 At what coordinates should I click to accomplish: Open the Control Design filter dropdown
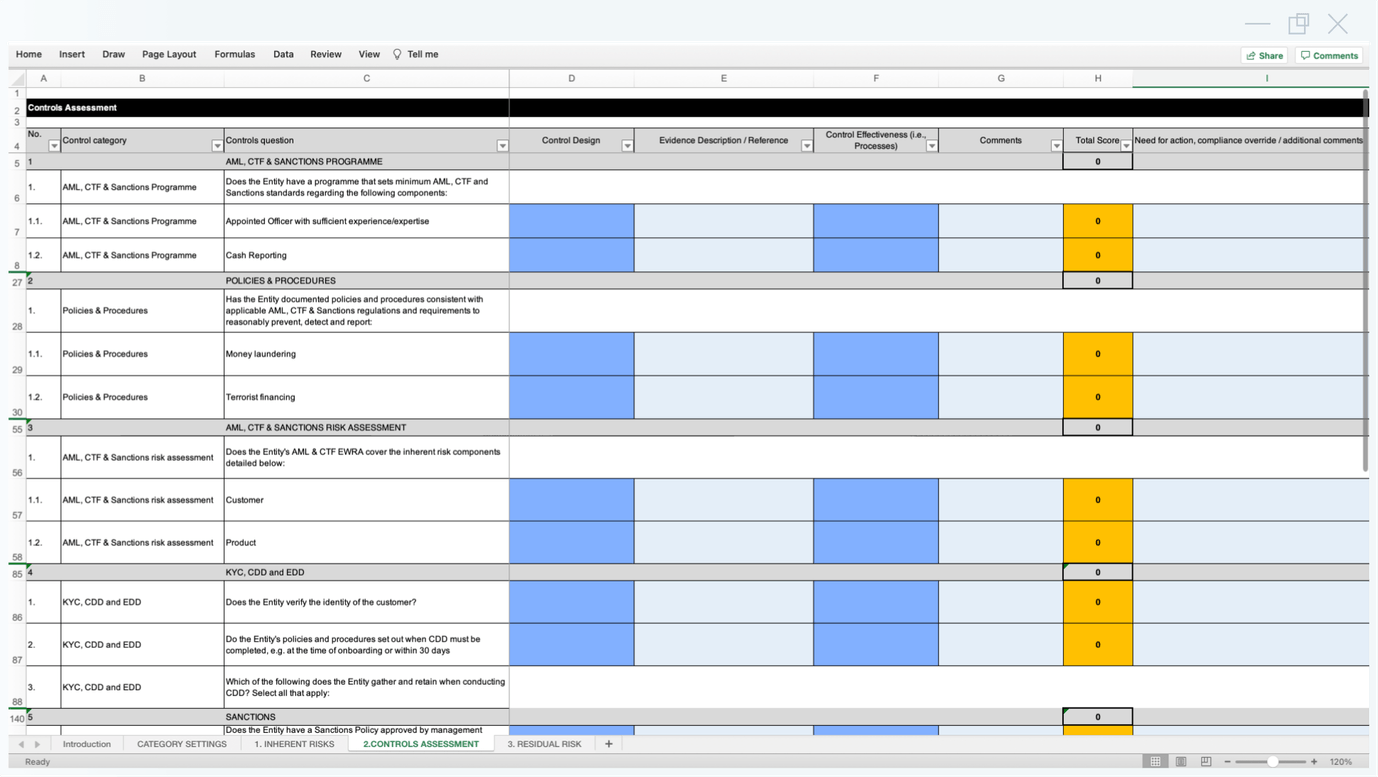click(x=626, y=145)
